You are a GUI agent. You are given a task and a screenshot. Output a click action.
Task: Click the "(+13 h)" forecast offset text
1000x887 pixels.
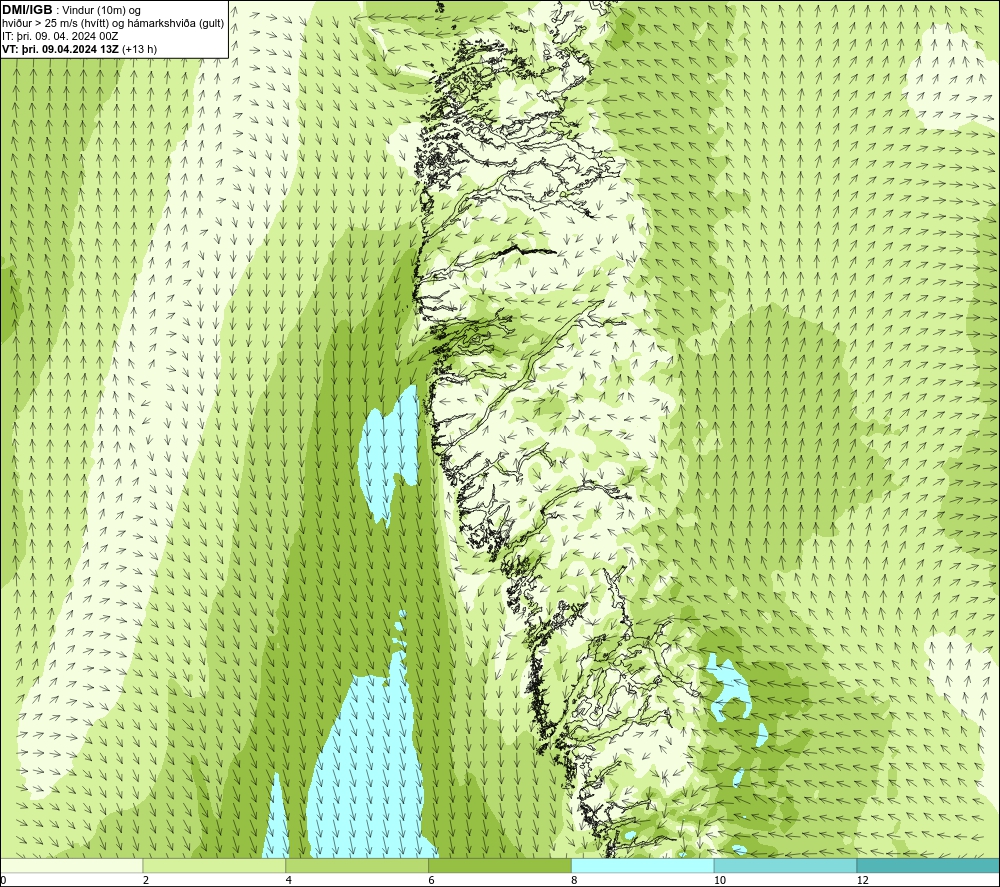pyautogui.click(x=139, y=49)
